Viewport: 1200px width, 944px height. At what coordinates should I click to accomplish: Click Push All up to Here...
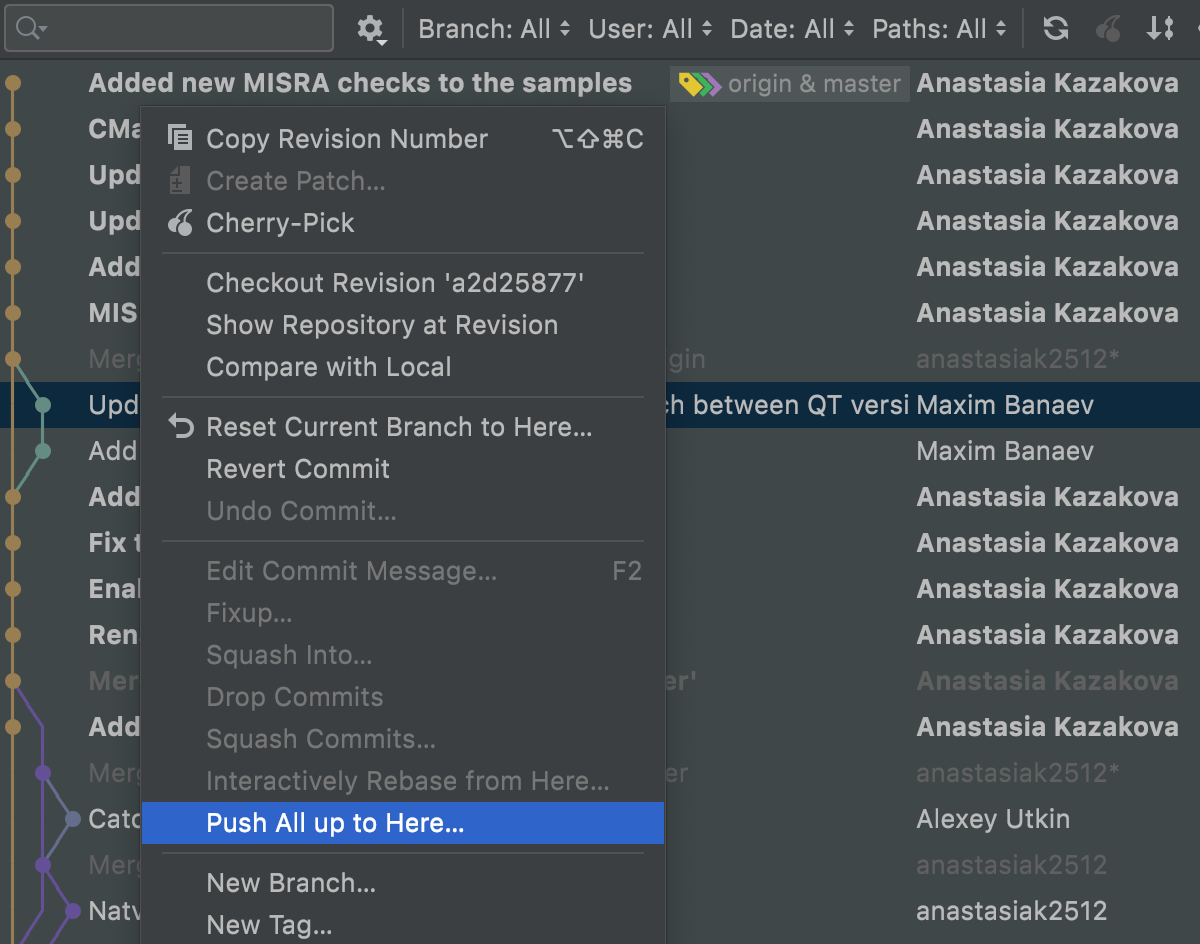pos(403,823)
